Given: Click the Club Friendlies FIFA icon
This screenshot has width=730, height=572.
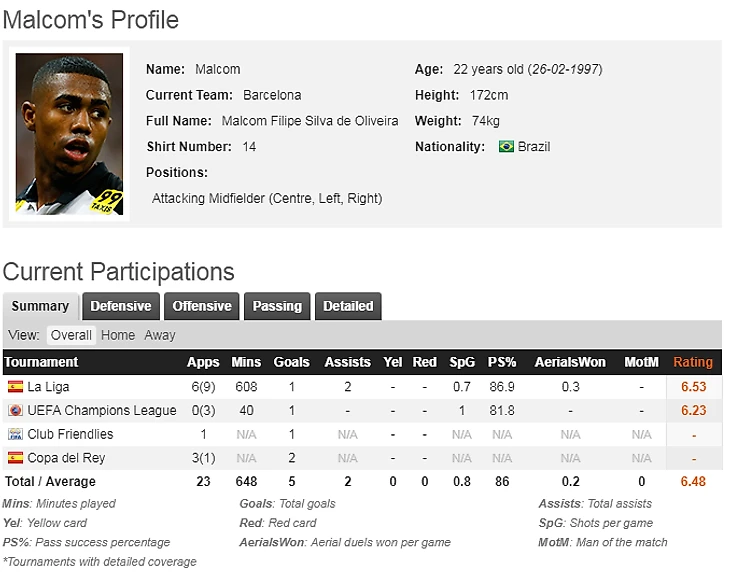Looking at the screenshot, I should tap(15, 434).
